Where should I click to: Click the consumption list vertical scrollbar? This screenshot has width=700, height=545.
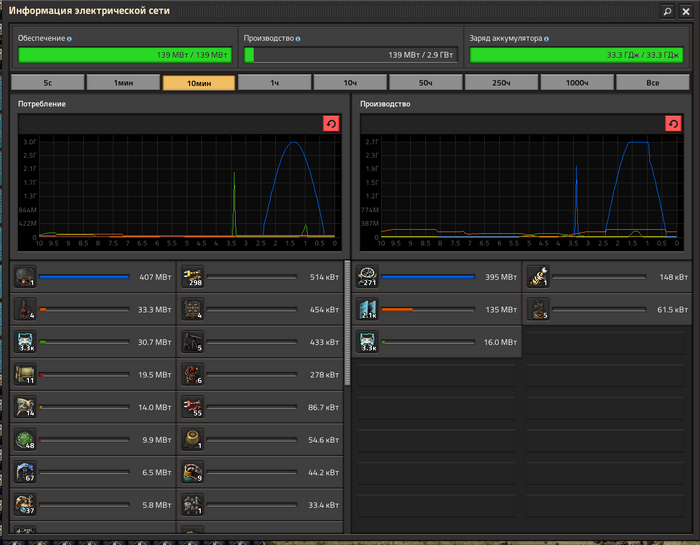click(347, 322)
